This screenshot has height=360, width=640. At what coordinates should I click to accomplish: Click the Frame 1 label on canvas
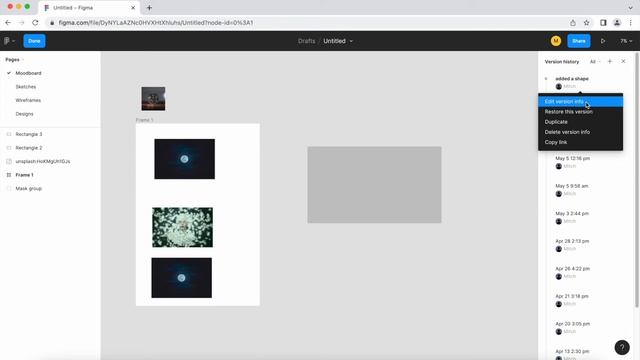[144, 120]
